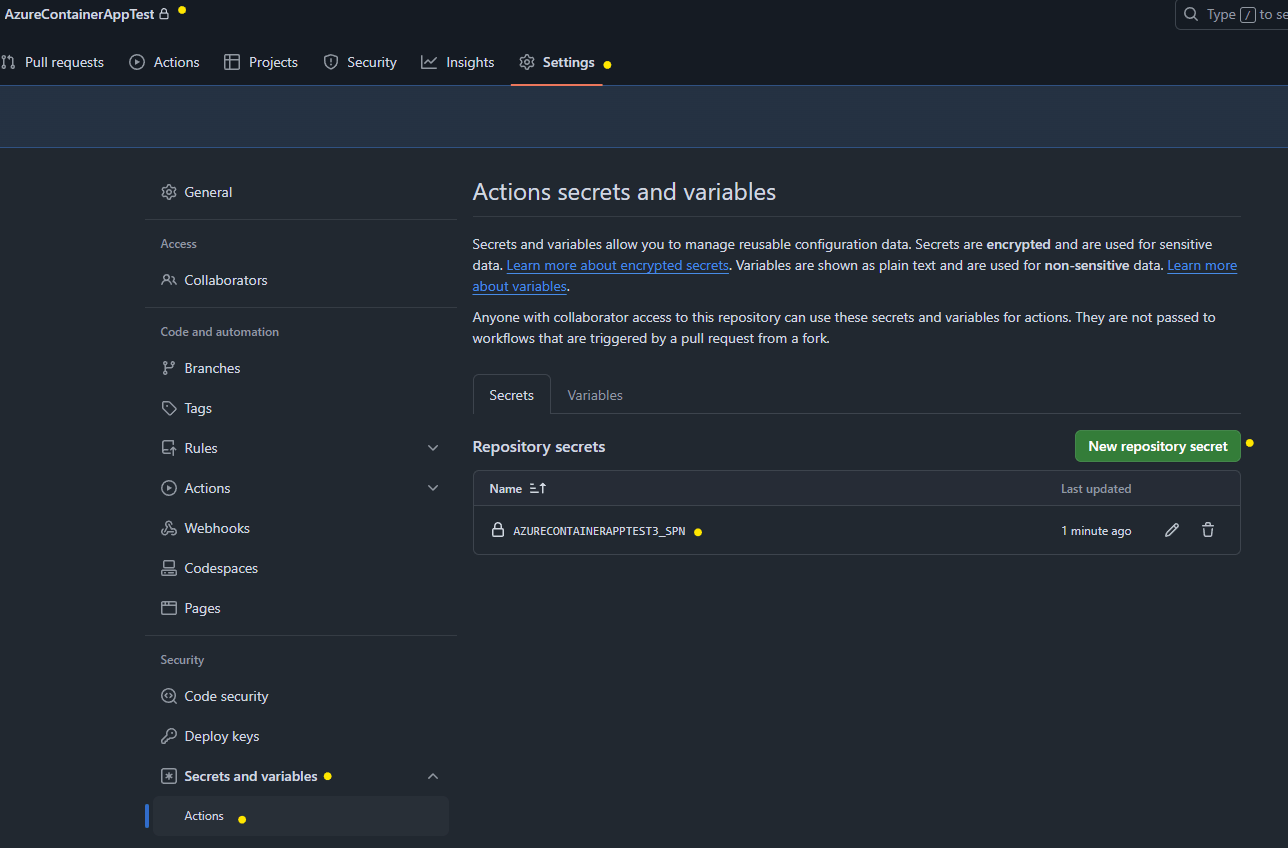
Task: Click the asterisk icon next to Secrets and variables
Action: pyautogui.click(x=169, y=776)
